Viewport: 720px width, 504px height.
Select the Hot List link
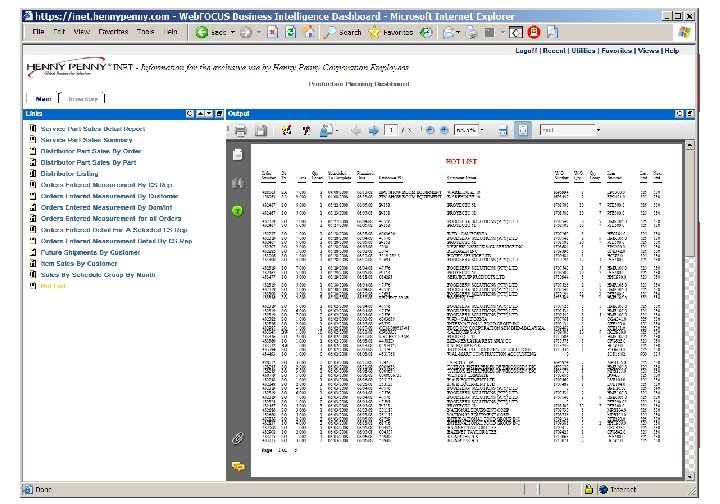pos(53,286)
